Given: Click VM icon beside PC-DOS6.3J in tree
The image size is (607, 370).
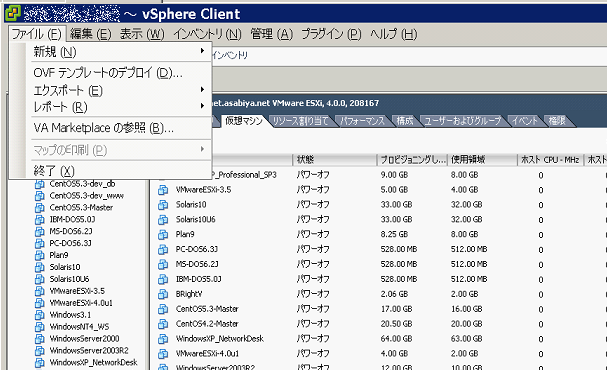Looking at the screenshot, I should click(39, 244).
